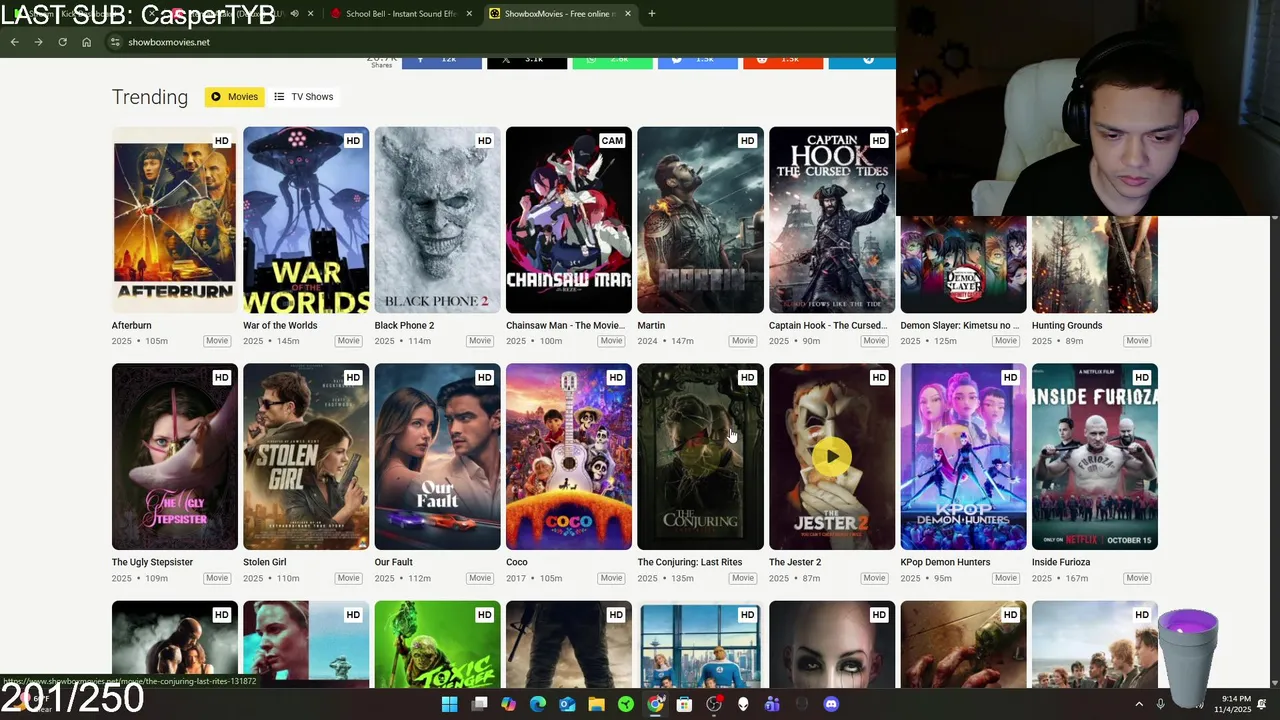Screen dimensions: 1280x720
Task: Open the site information icon in address bar
Action: tap(115, 42)
